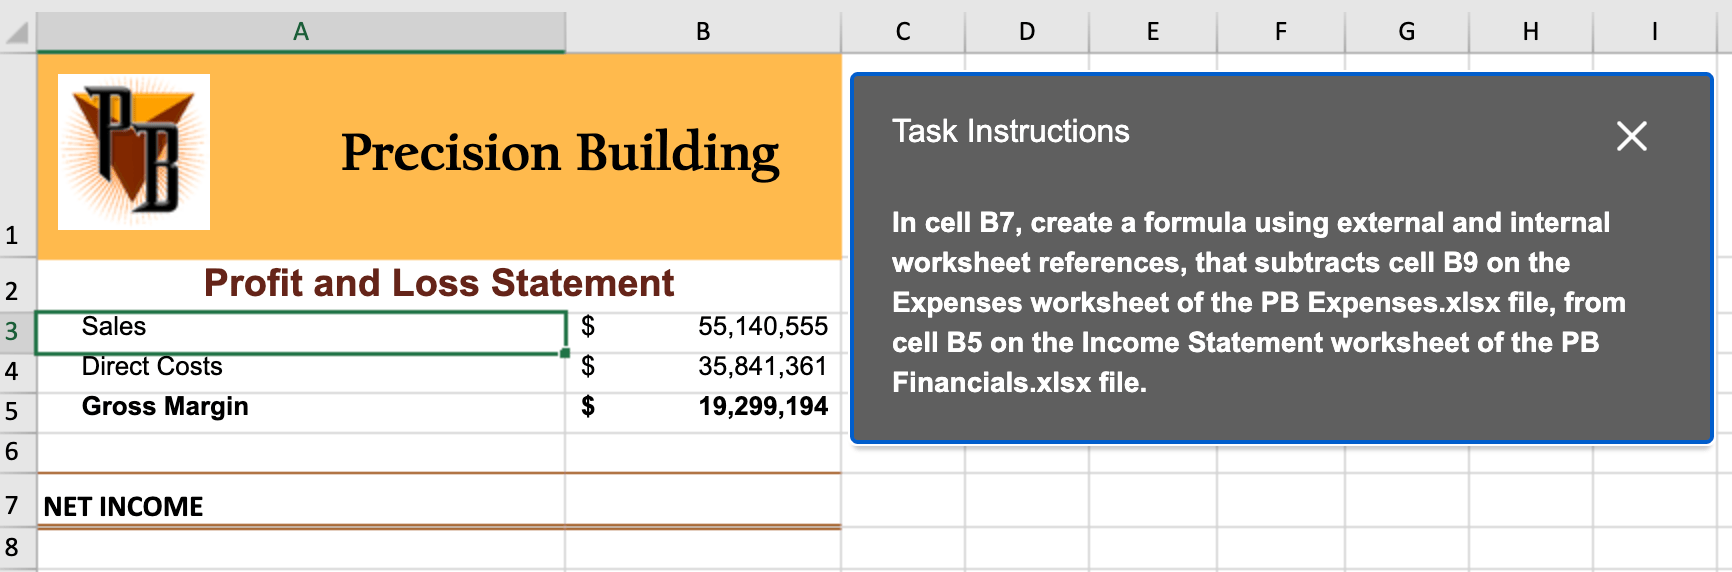Click the Direct Costs cell

point(301,372)
